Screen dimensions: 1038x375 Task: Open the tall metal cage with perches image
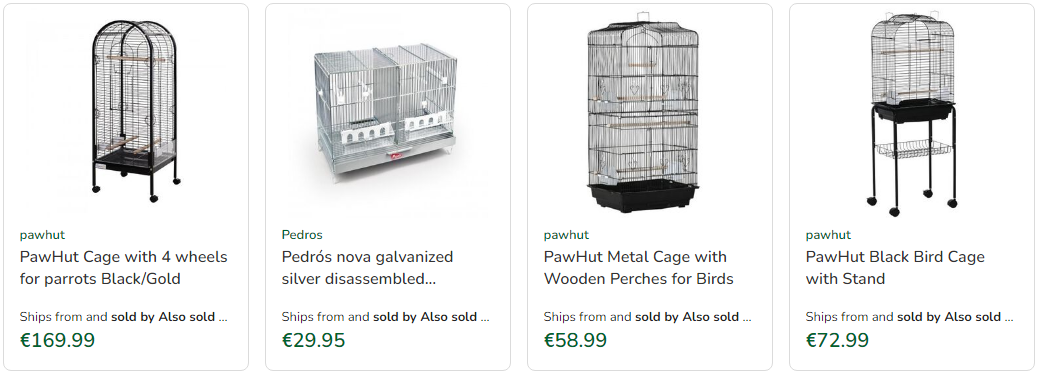pyautogui.click(x=643, y=111)
